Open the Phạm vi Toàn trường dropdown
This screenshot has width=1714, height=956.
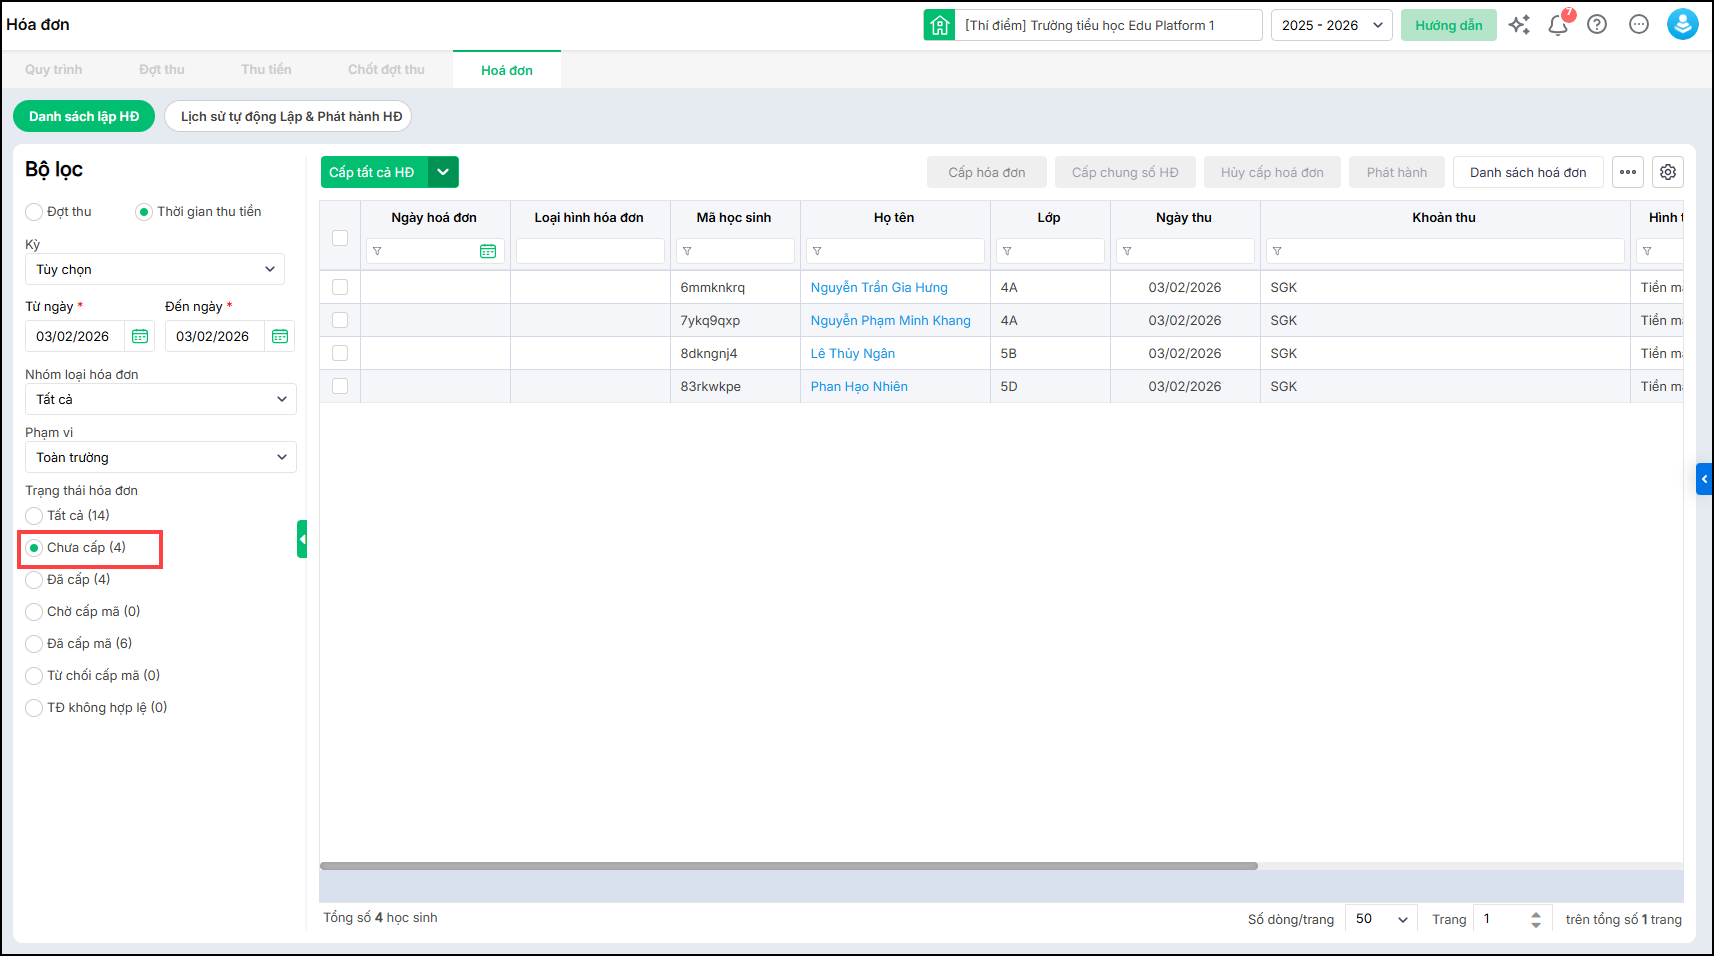click(160, 457)
